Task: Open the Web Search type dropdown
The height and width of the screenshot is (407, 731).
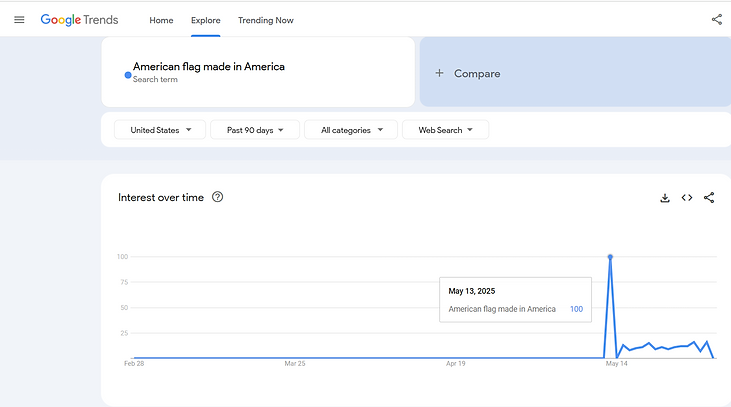Action: click(x=445, y=130)
